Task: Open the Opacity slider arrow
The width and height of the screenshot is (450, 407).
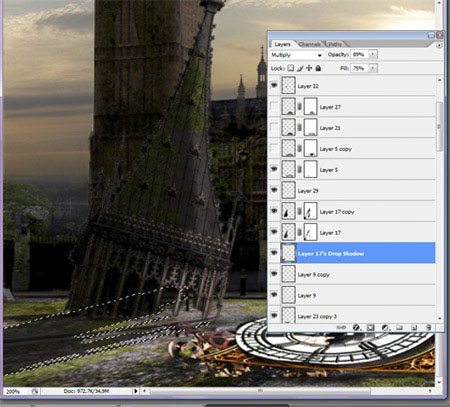Action: pos(373,54)
